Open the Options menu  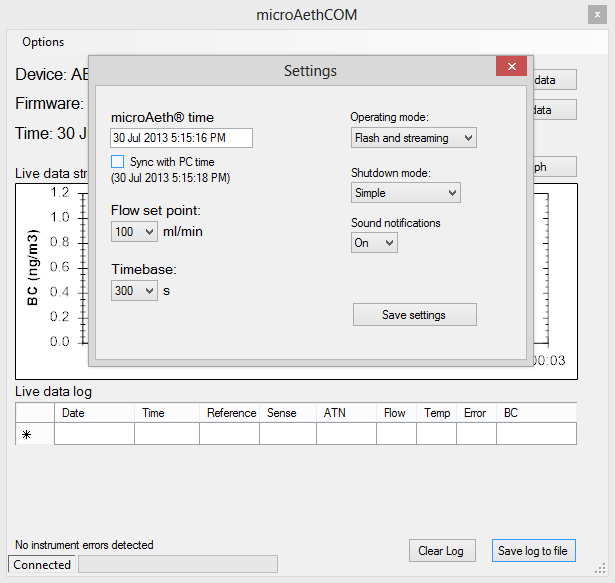pos(43,42)
